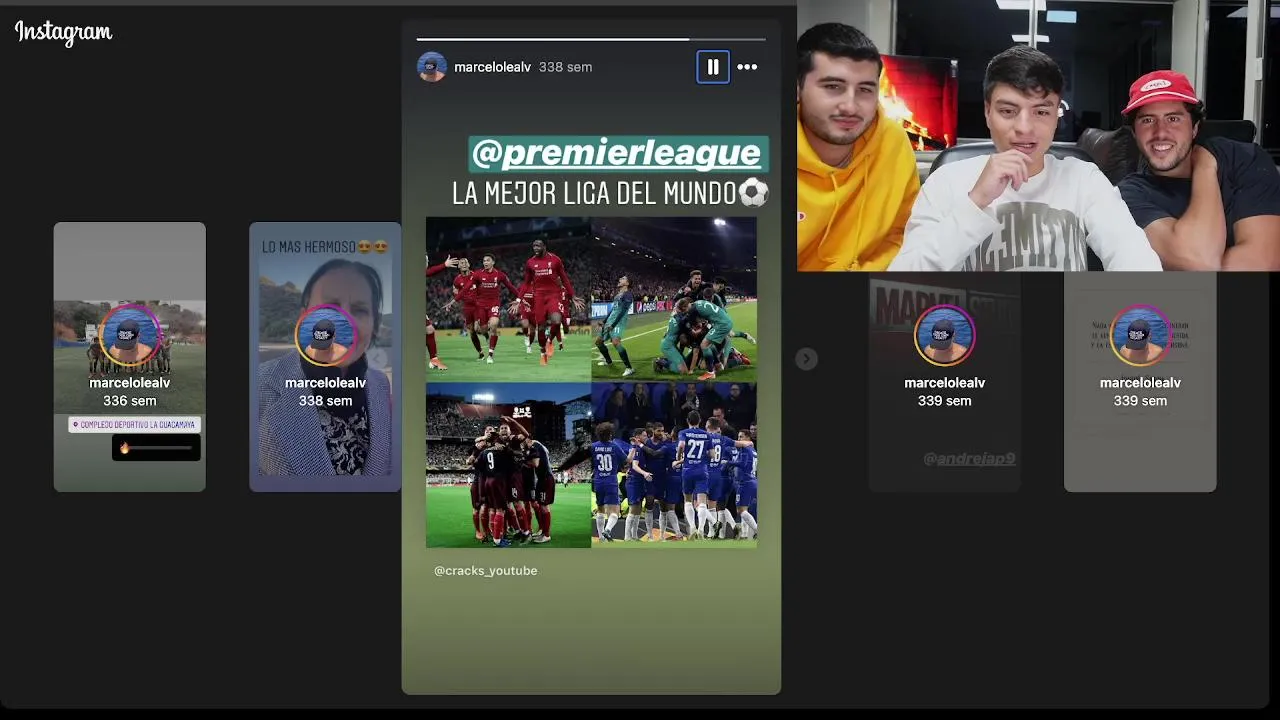Open the @andrejap9 339 sem story preview

point(945,382)
